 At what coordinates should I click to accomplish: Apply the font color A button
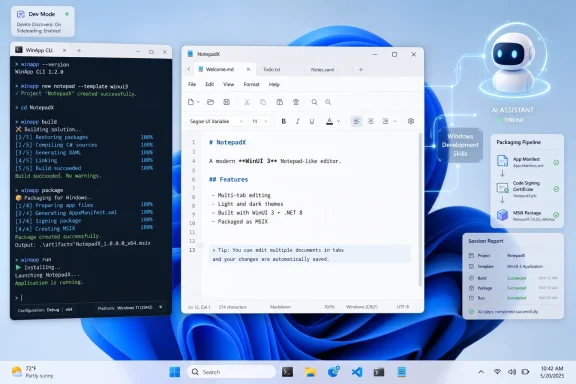click(330, 121)
